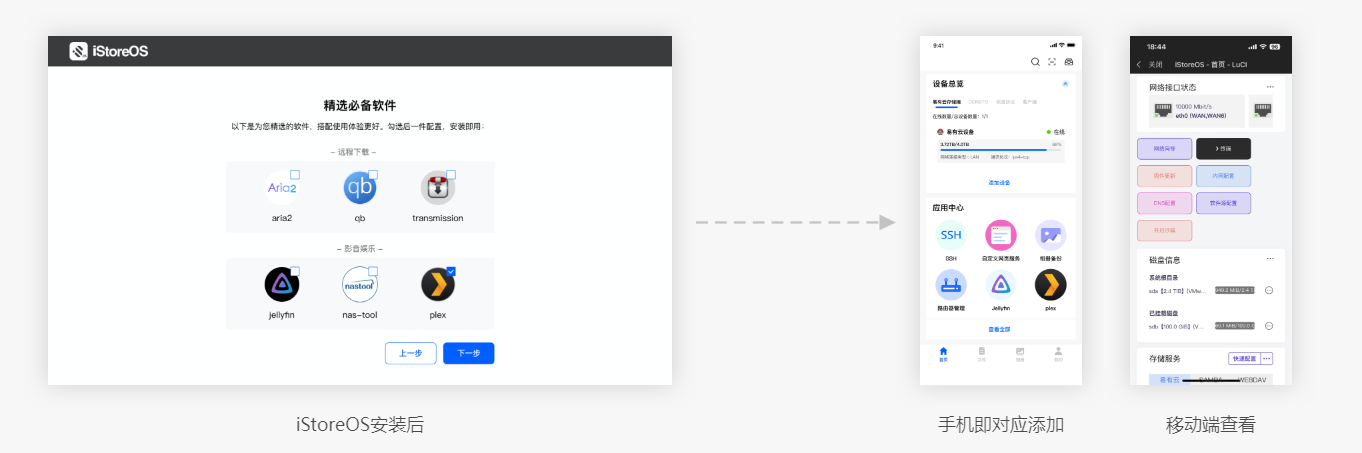Viewport: 1362px width, 453px height.
Task: Tick the aria2 checkbox
Action: [295, 174]
